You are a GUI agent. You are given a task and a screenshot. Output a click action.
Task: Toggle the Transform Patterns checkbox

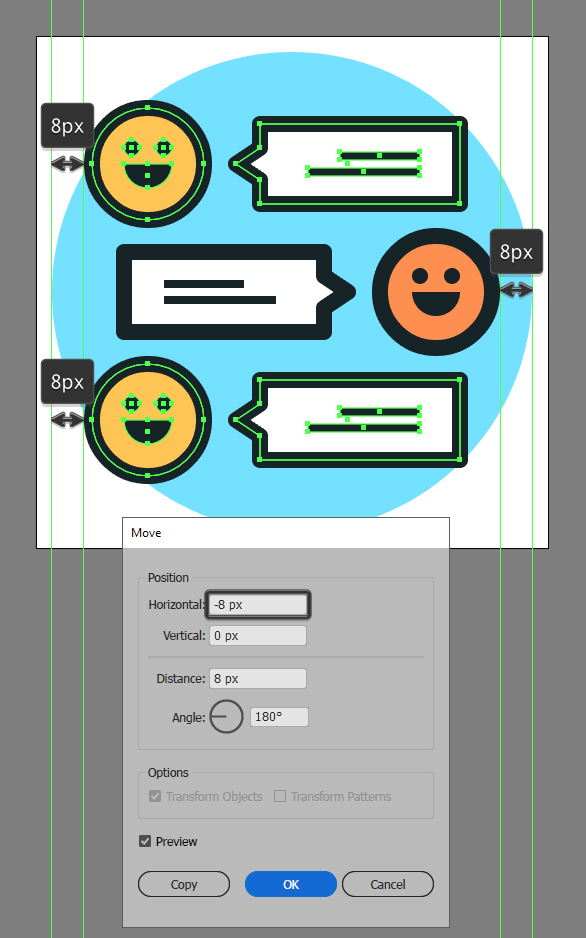click(280, 796)
